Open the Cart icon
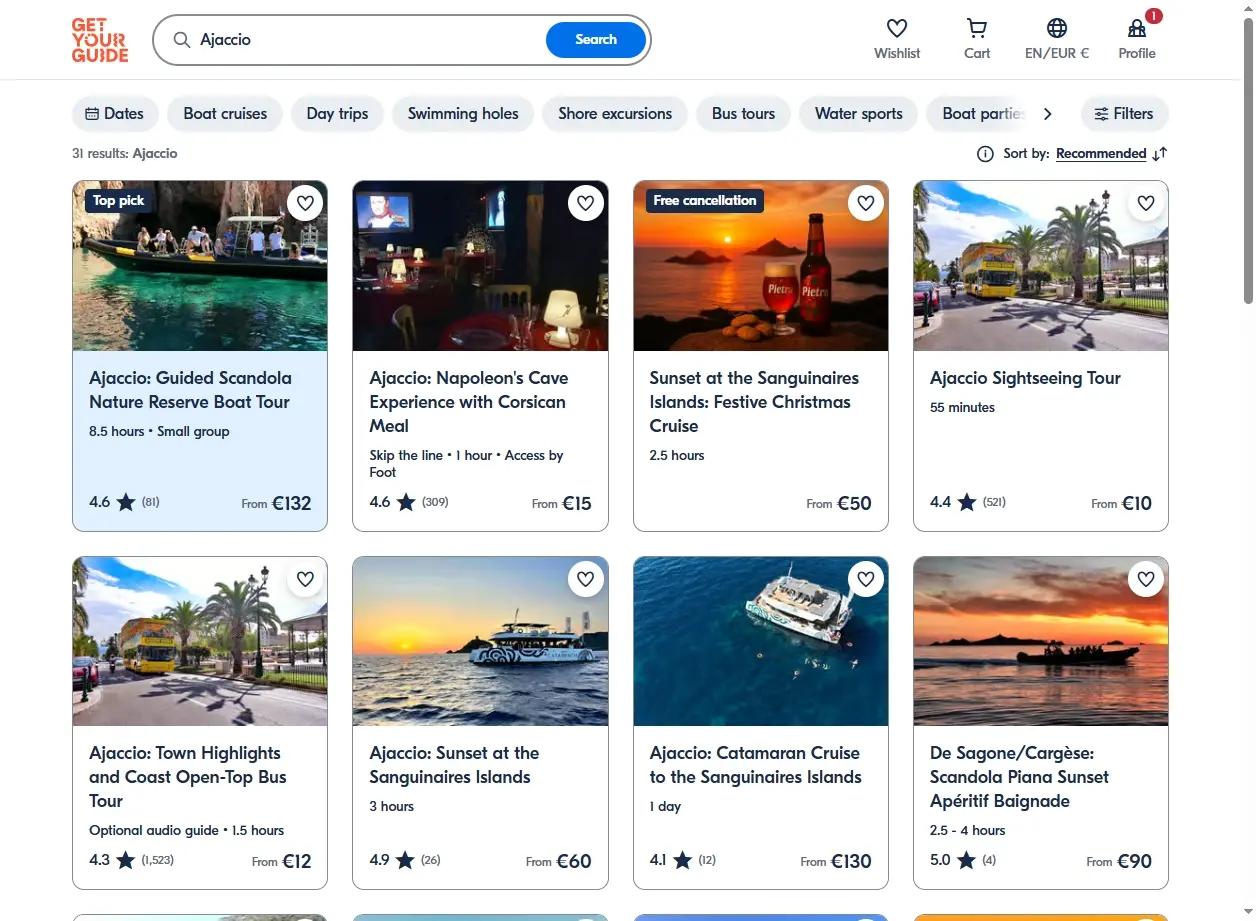 click(x=977, y=28)
